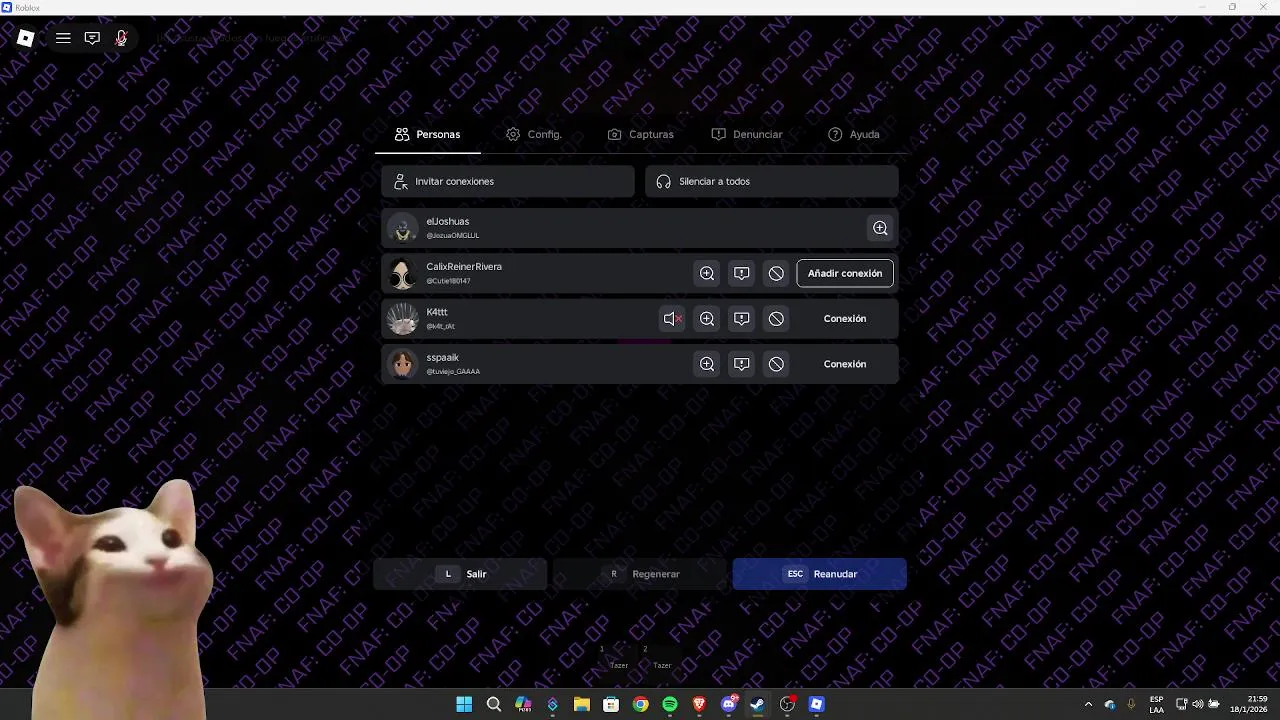The height and width of the screenshot is (720, 1280).
Task: Open Google Chrome from the taskbar
Action: pyautogui.click(x=640, y=704)
